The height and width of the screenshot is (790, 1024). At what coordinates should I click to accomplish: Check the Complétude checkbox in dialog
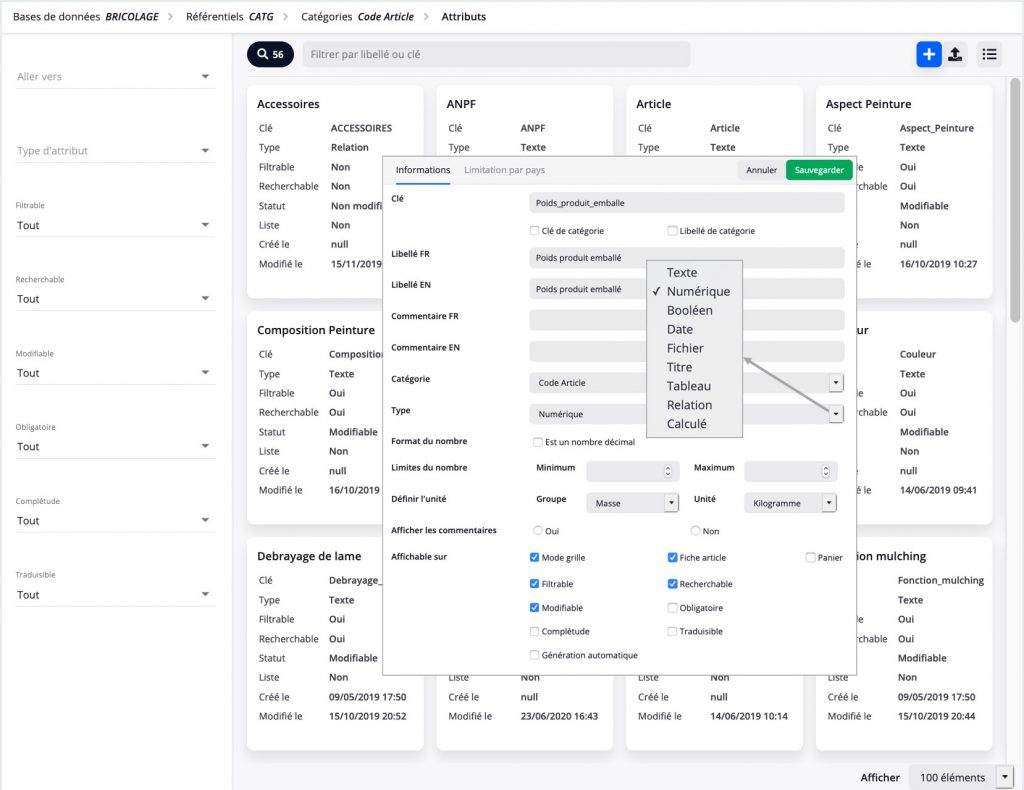(534, 631)
